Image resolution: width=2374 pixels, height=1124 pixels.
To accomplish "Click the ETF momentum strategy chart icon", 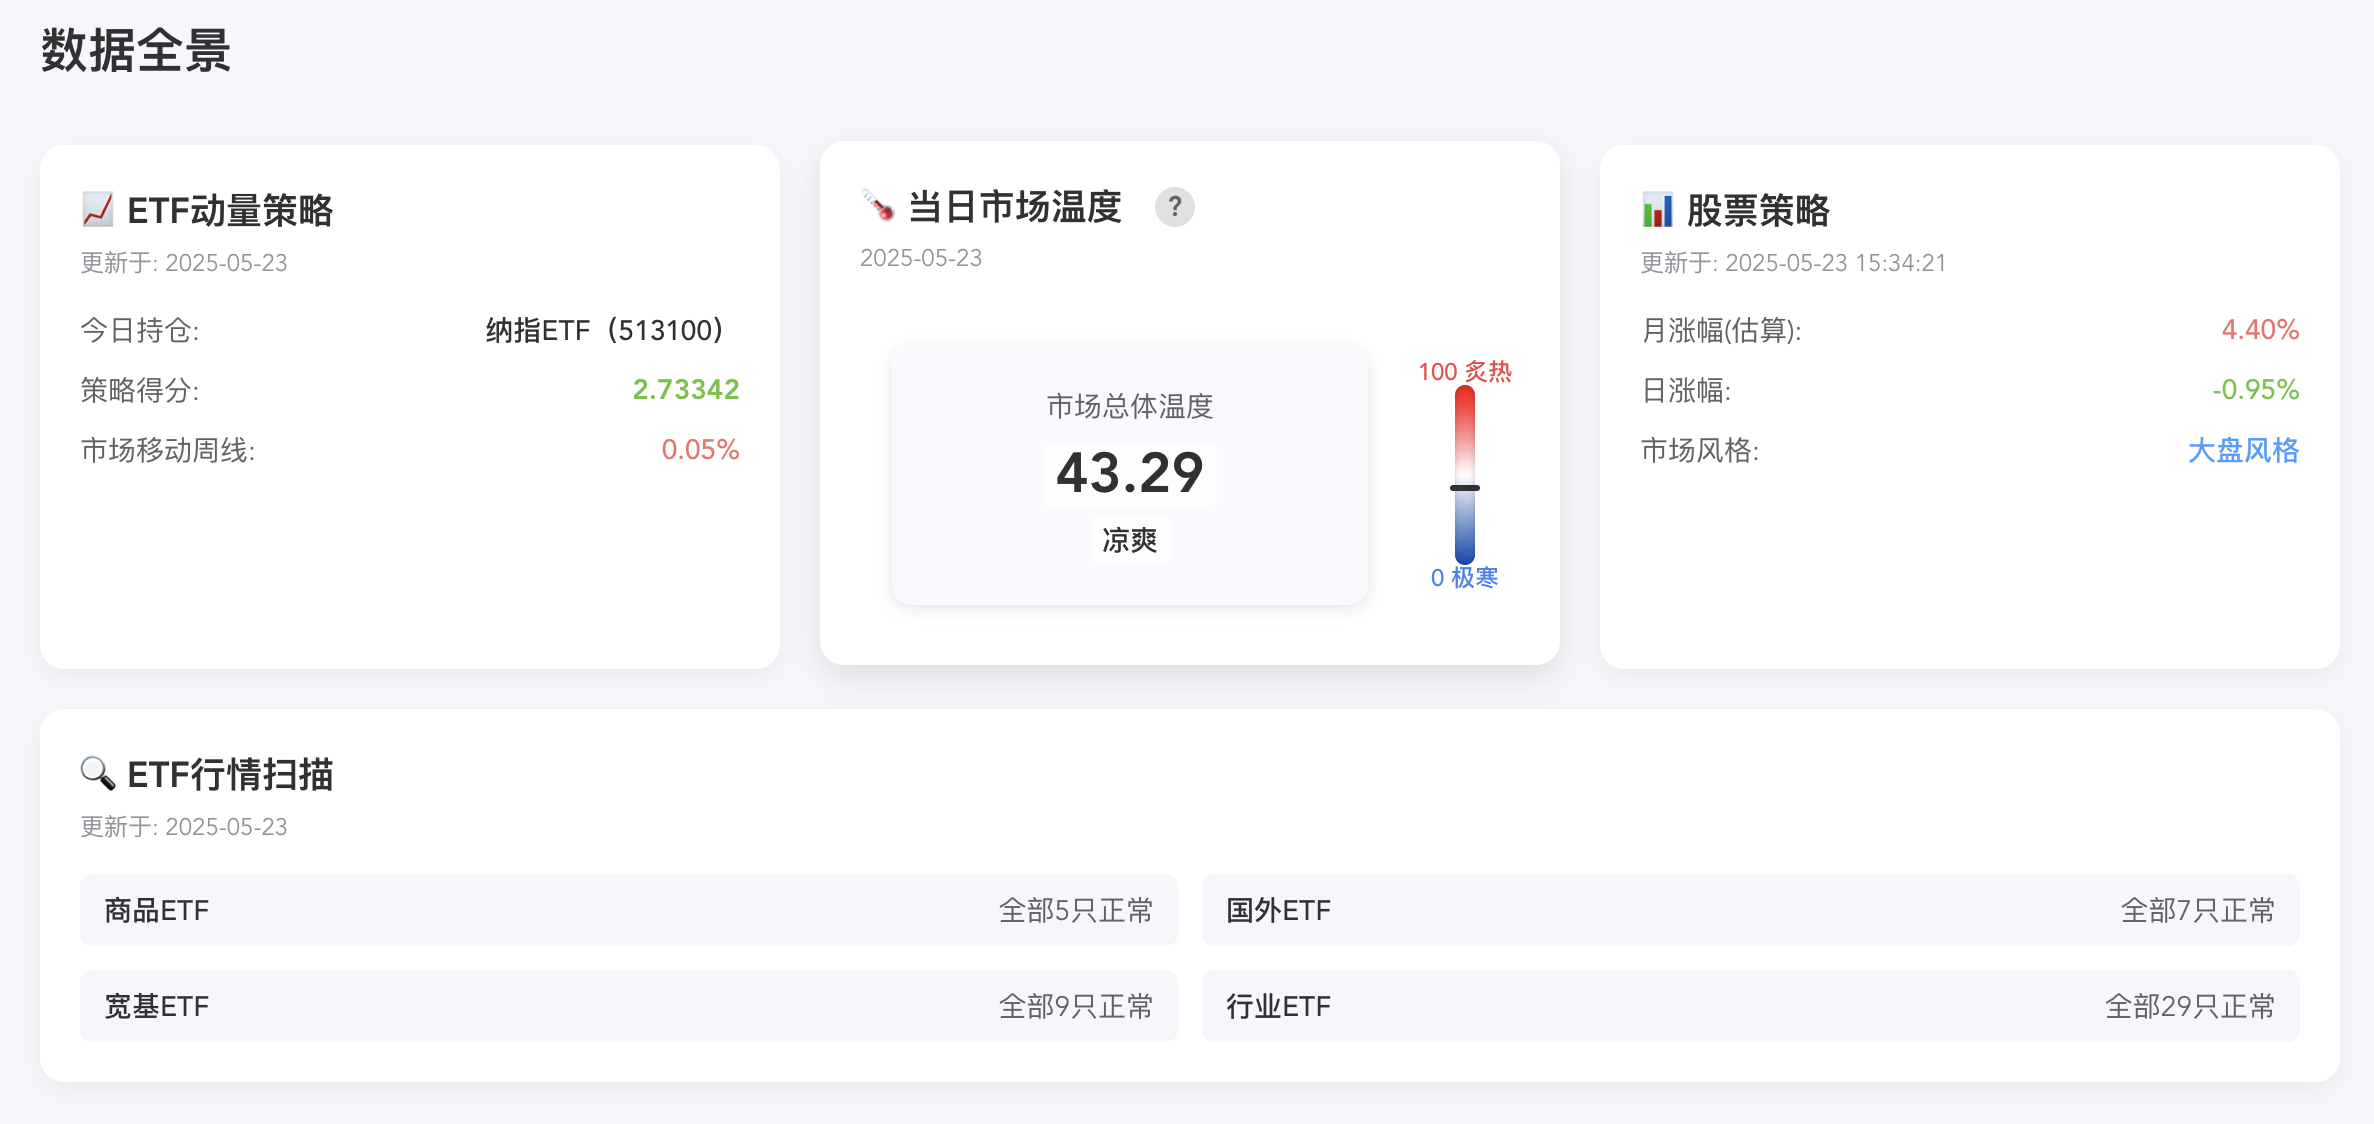I will (x=97, y=210).
